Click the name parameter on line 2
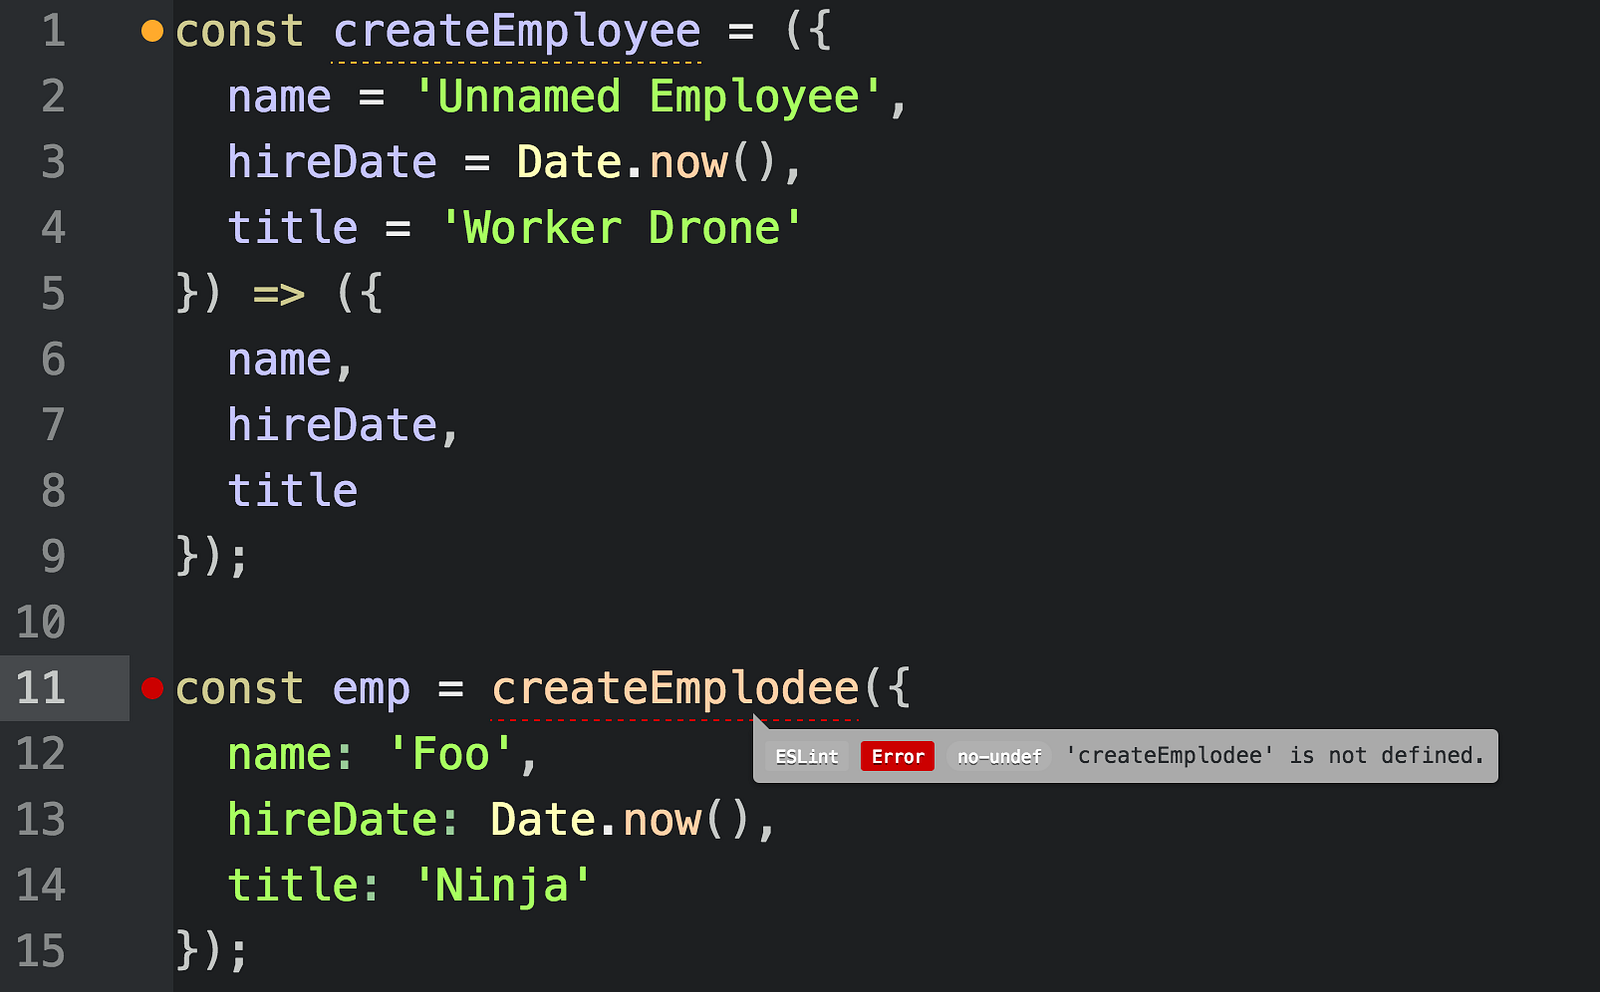 (x=279, y=98)
